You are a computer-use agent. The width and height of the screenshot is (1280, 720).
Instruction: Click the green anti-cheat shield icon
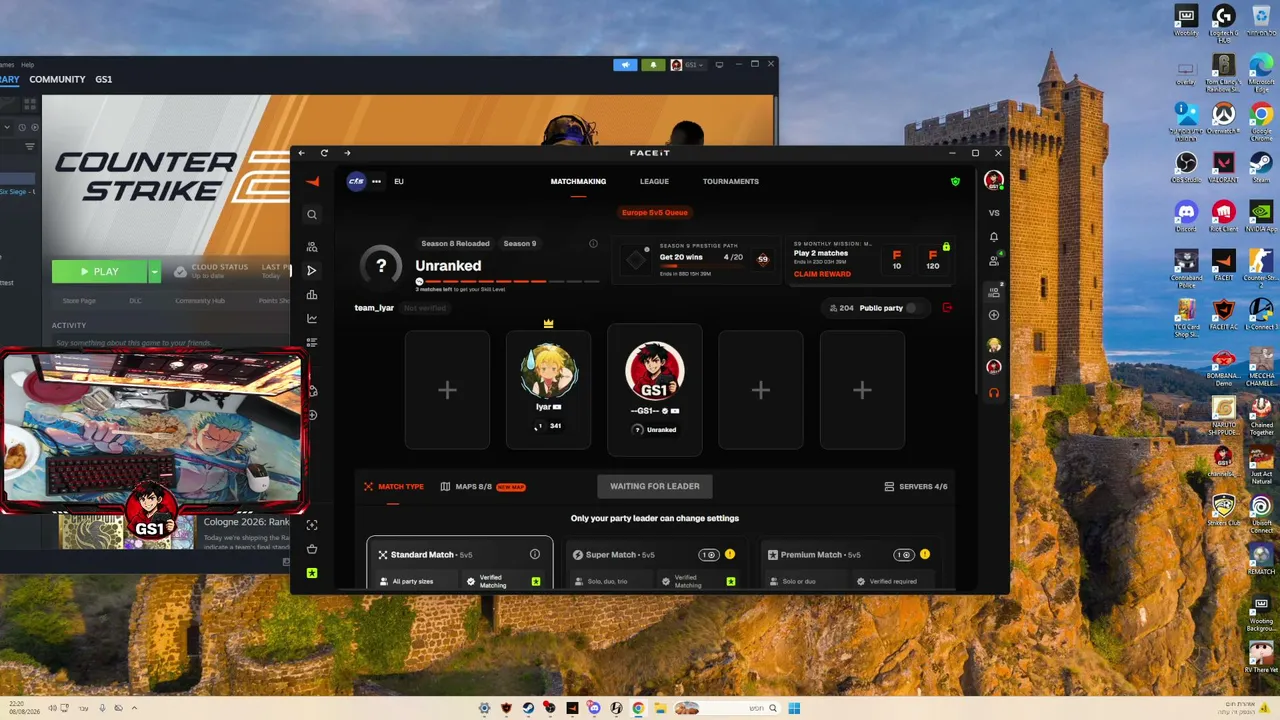tap(955, 182)
